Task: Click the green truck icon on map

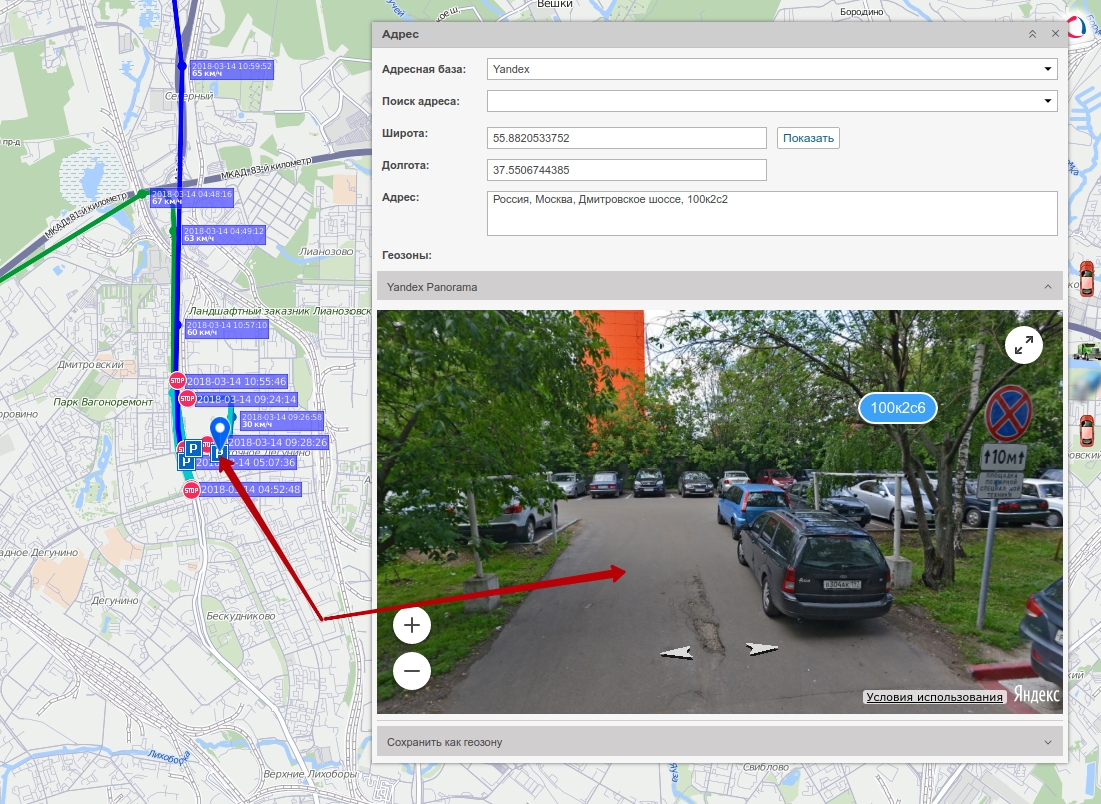Action: [1086, 351]
